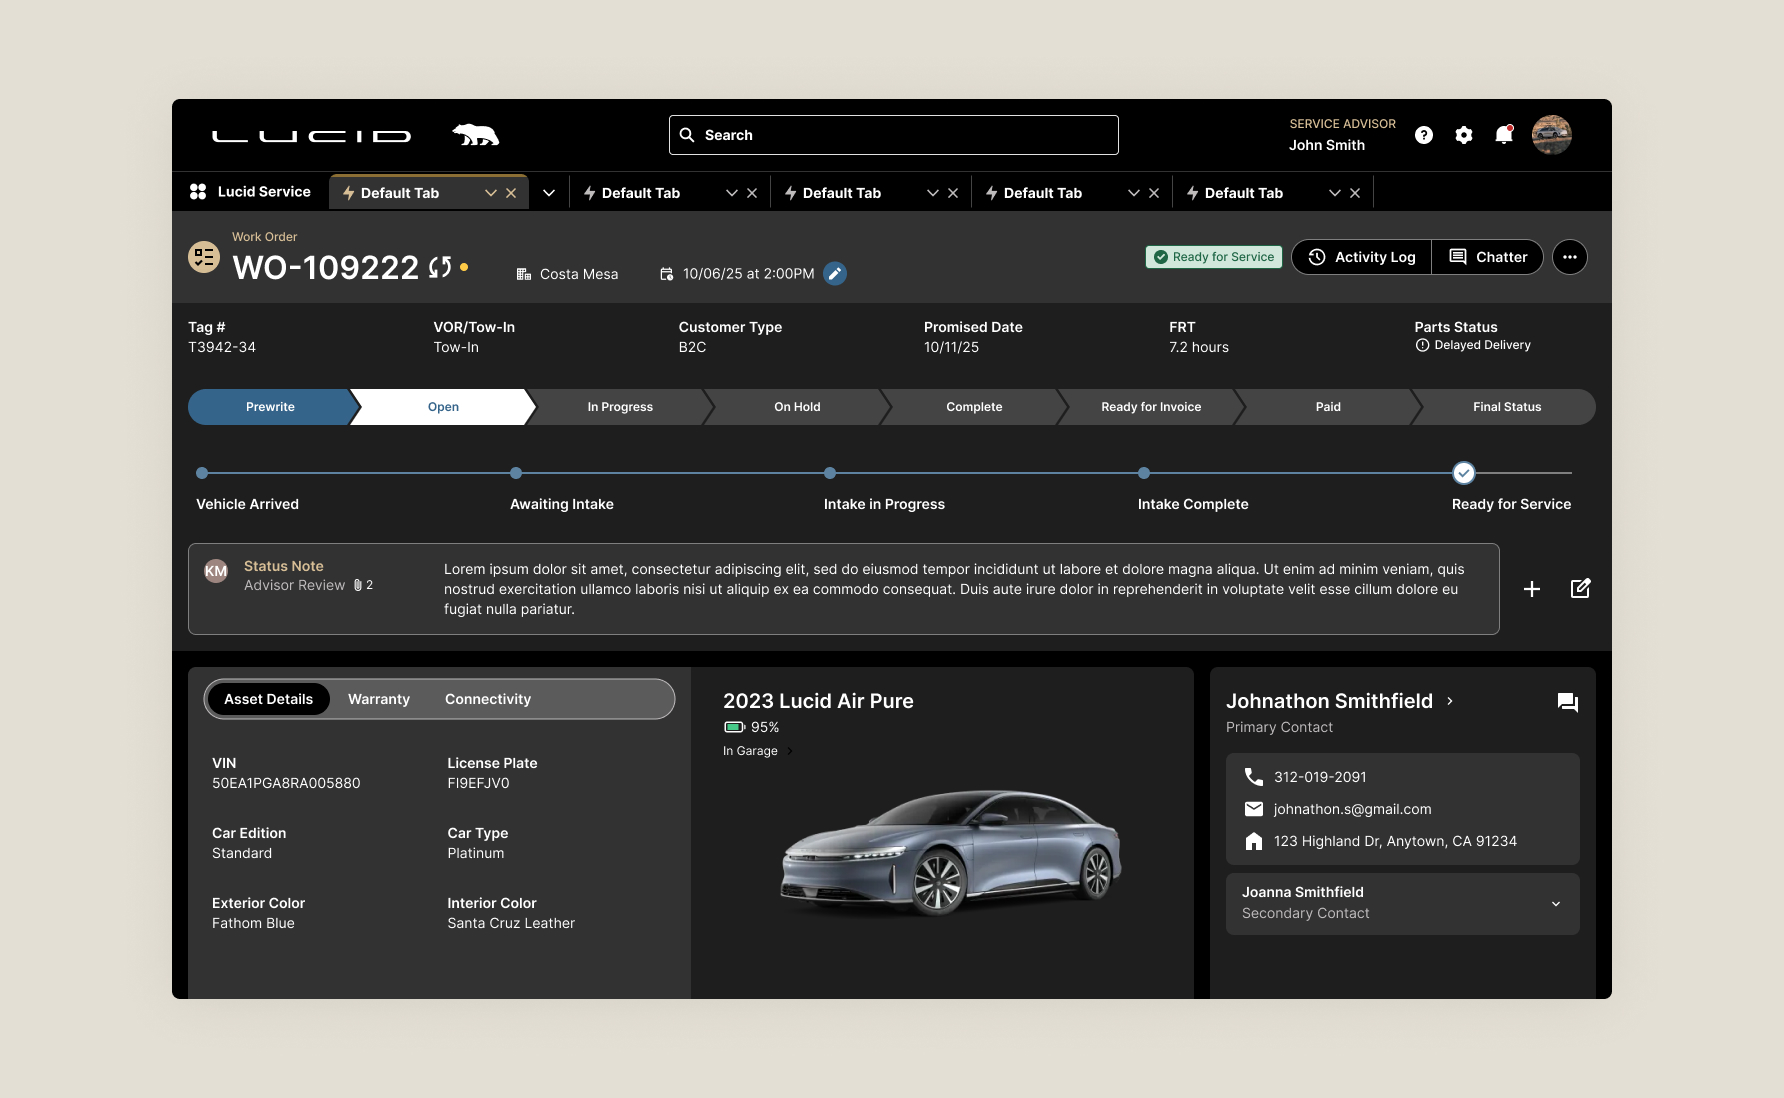
Task: Select the Ready for Service status pill
Action: coord(1213,257)
